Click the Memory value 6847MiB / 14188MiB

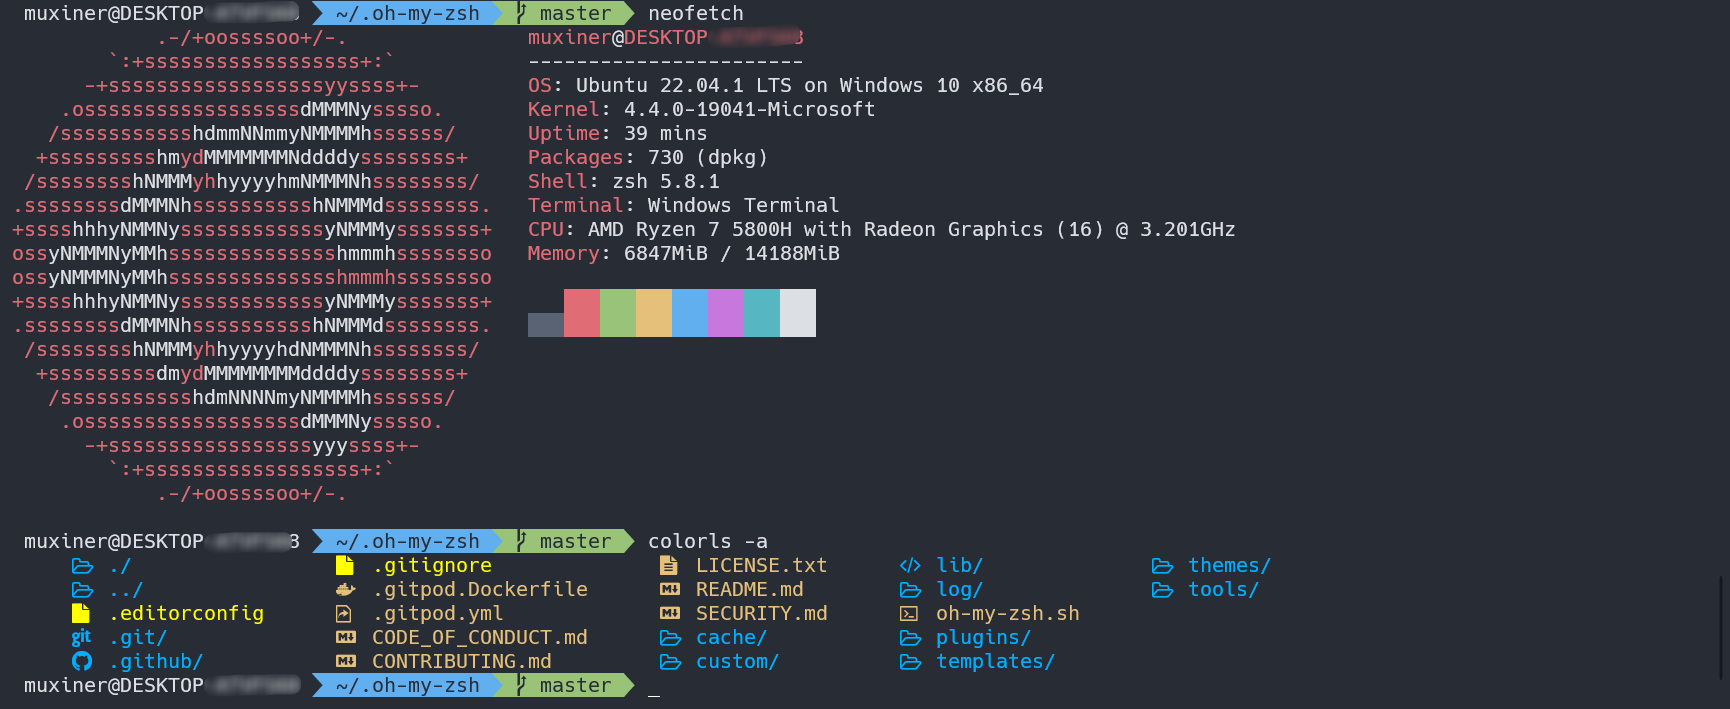(732, 253)
